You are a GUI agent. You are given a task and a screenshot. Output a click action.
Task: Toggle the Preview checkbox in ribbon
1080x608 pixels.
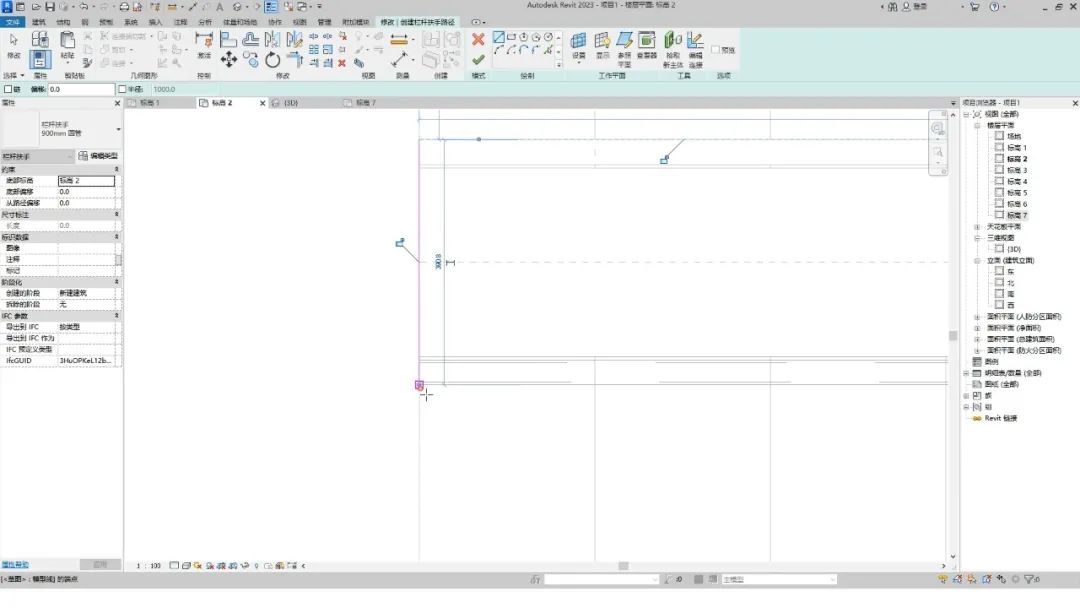pyautogui.click(x=716, y=50)
